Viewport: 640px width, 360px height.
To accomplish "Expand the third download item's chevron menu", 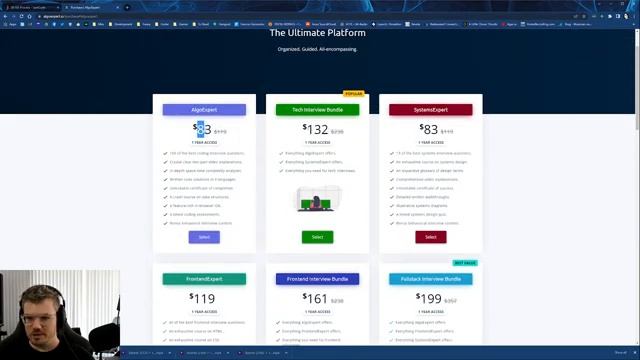I will (286, 353).
